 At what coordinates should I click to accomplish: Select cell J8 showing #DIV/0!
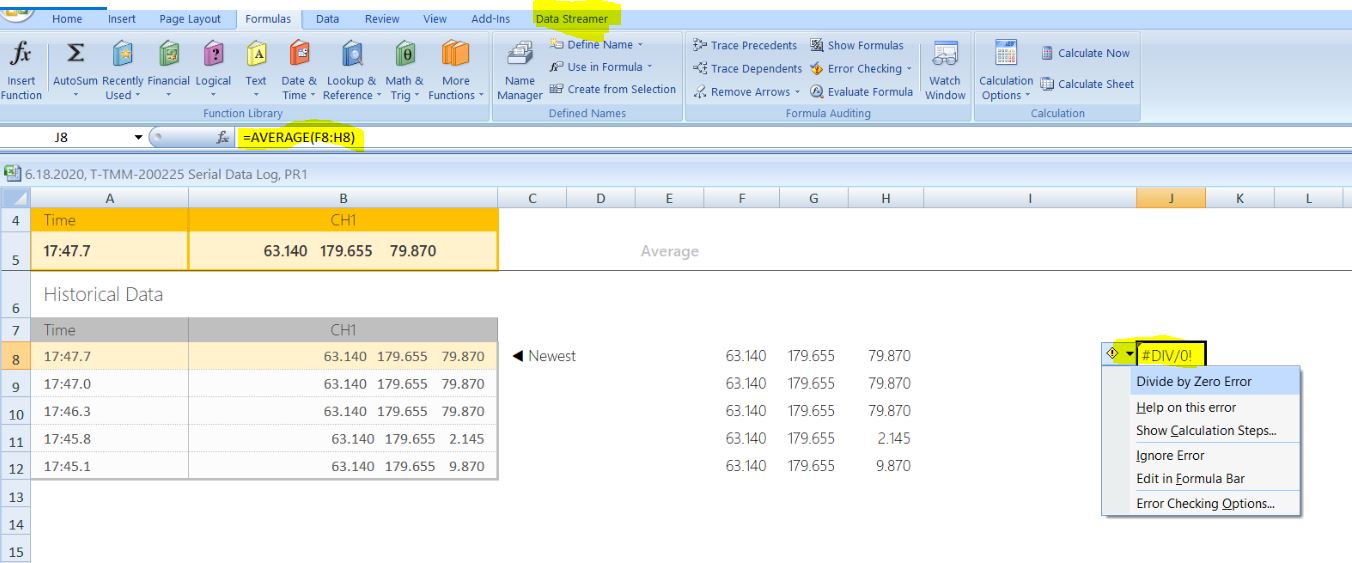pos(1171,354)
